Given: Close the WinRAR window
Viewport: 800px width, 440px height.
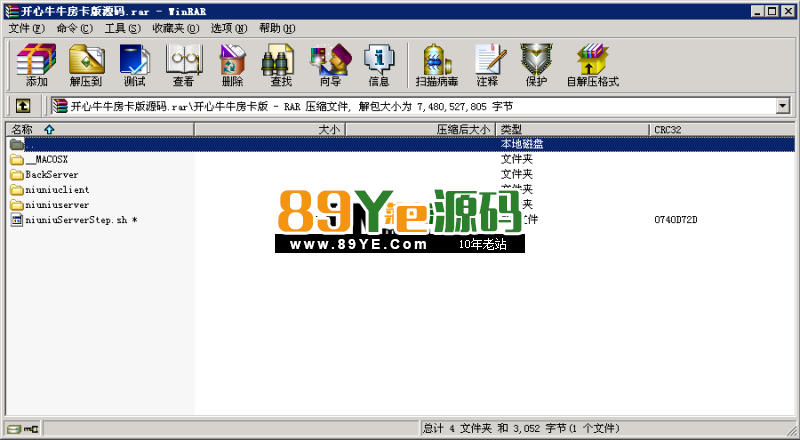Looking at the screenshot, I should coord(788,11).
